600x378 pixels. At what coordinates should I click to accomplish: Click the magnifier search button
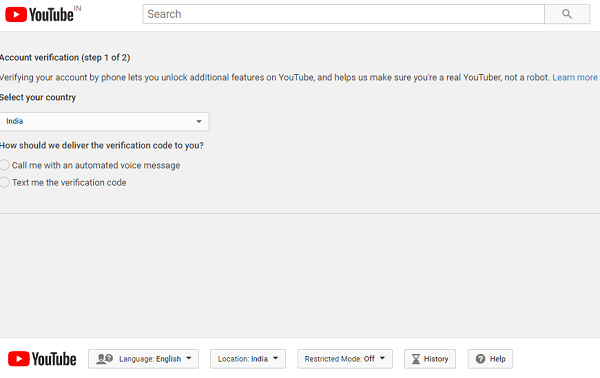(x=567, y=14)
